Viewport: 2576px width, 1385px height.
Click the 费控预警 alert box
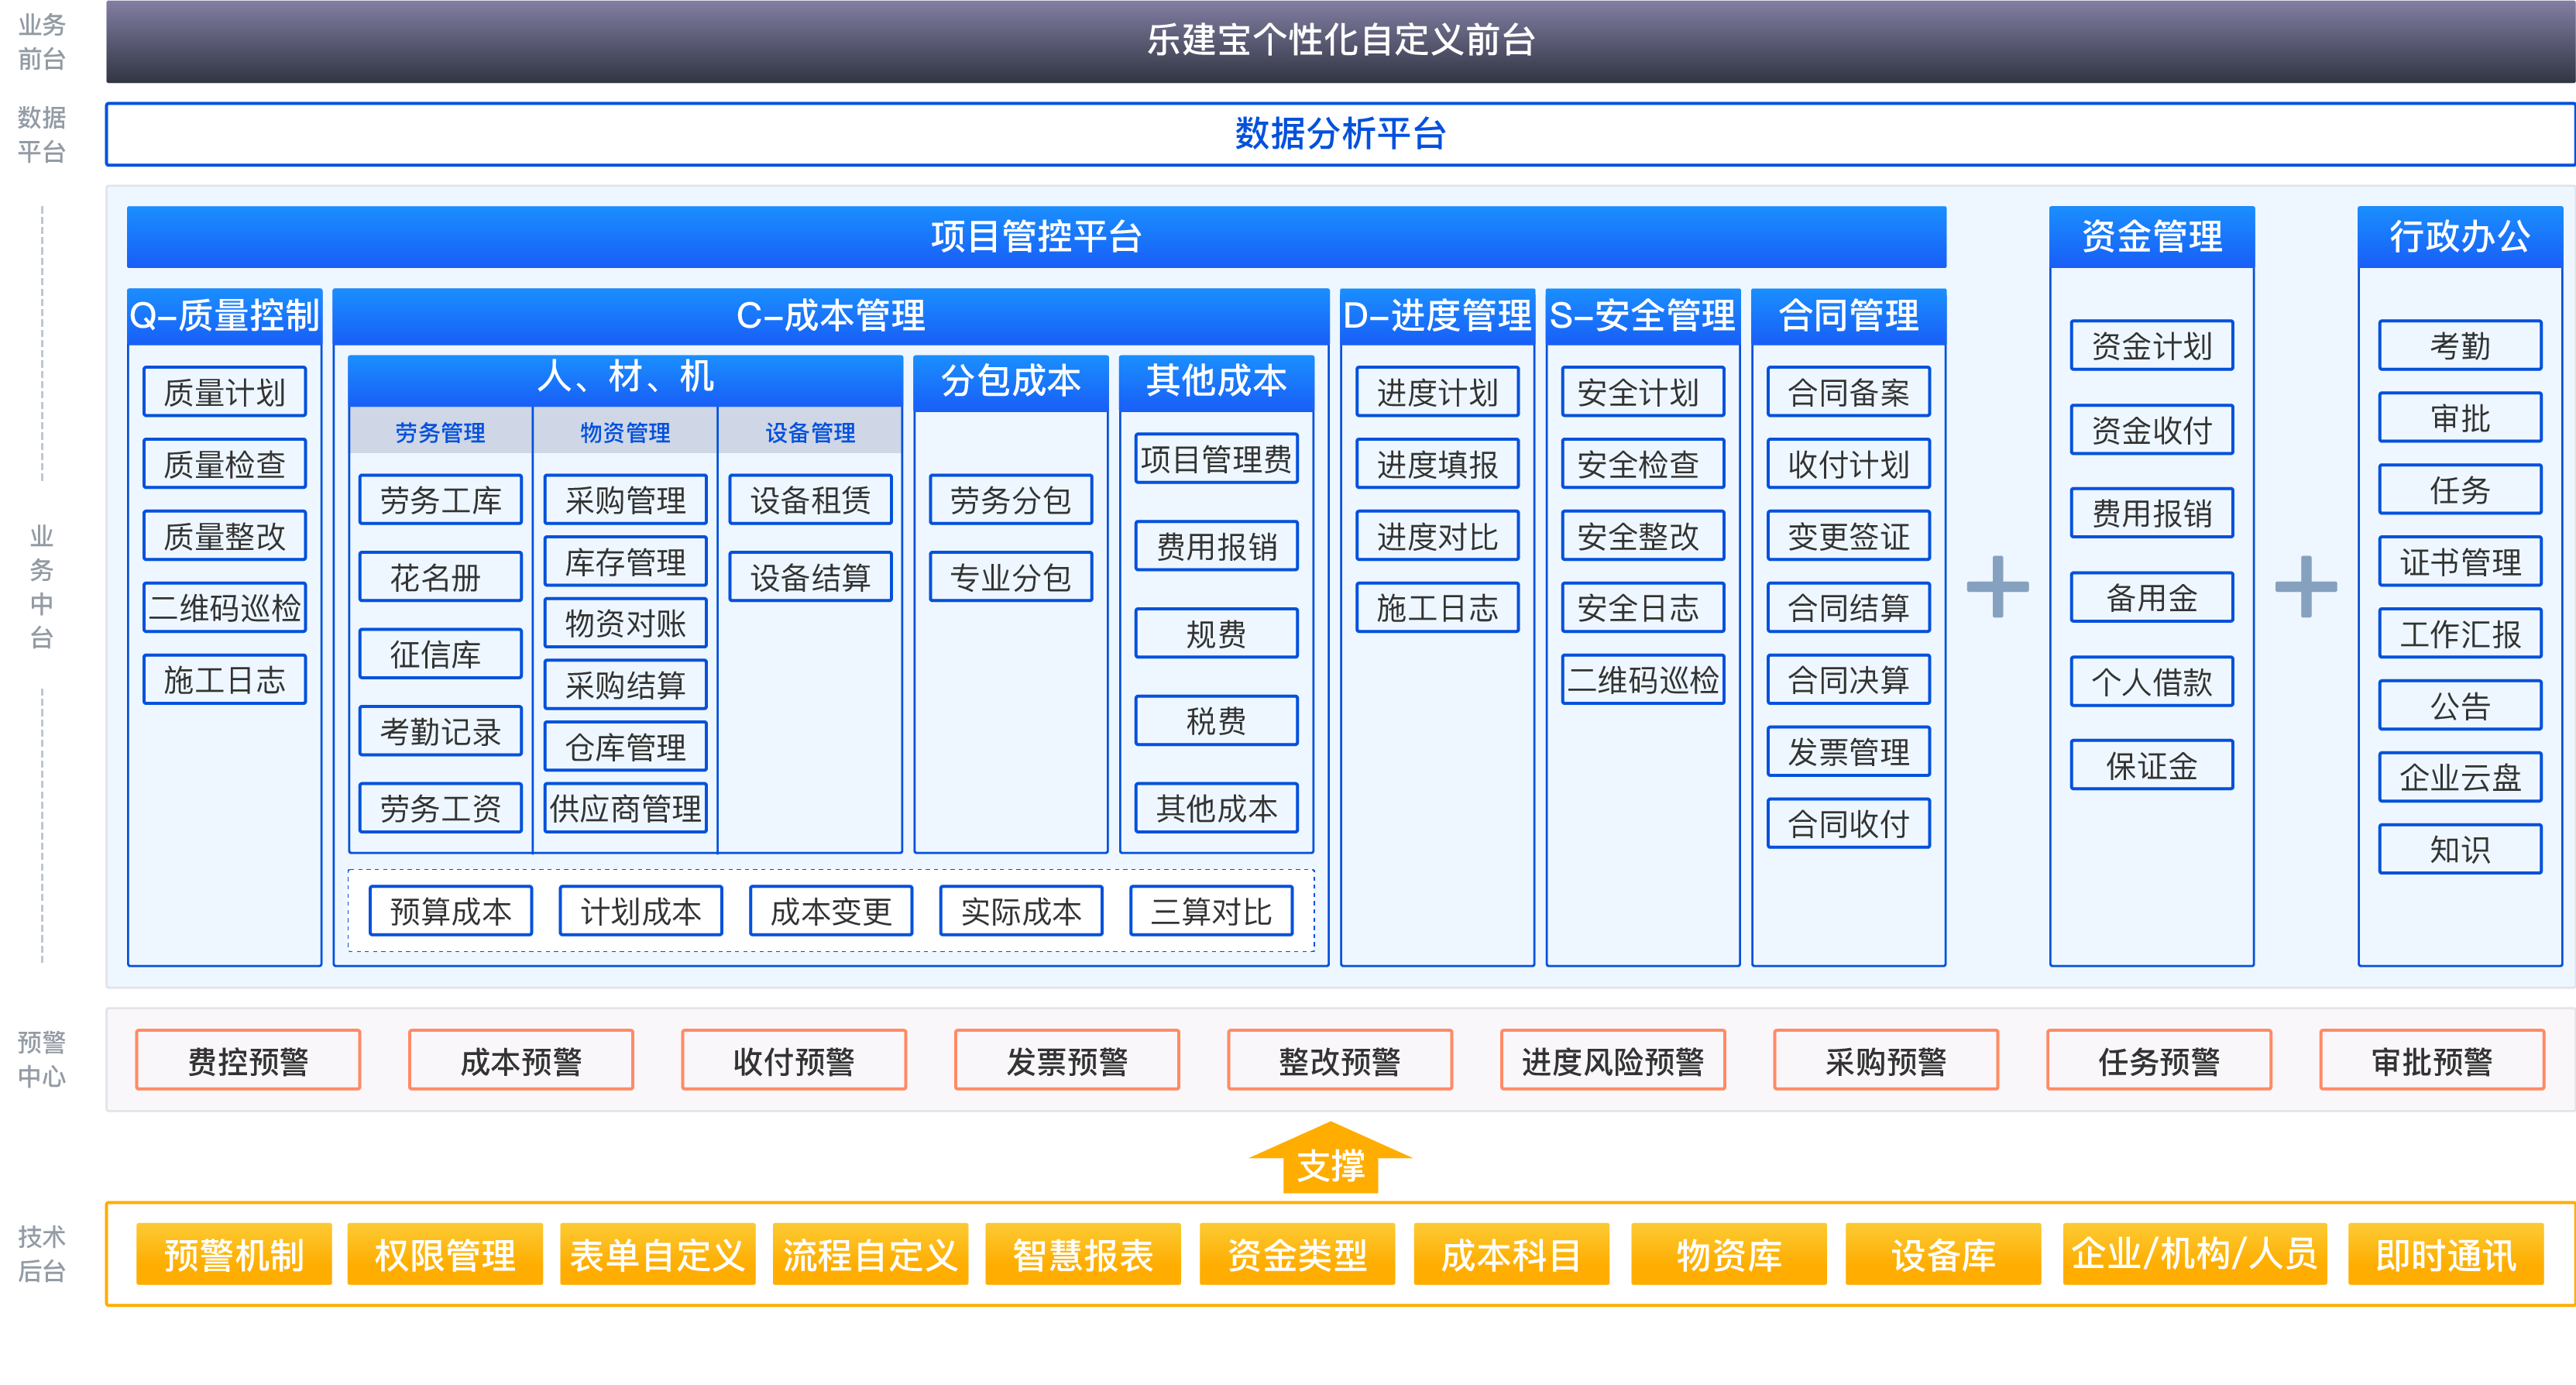(x=248, y=1060)
